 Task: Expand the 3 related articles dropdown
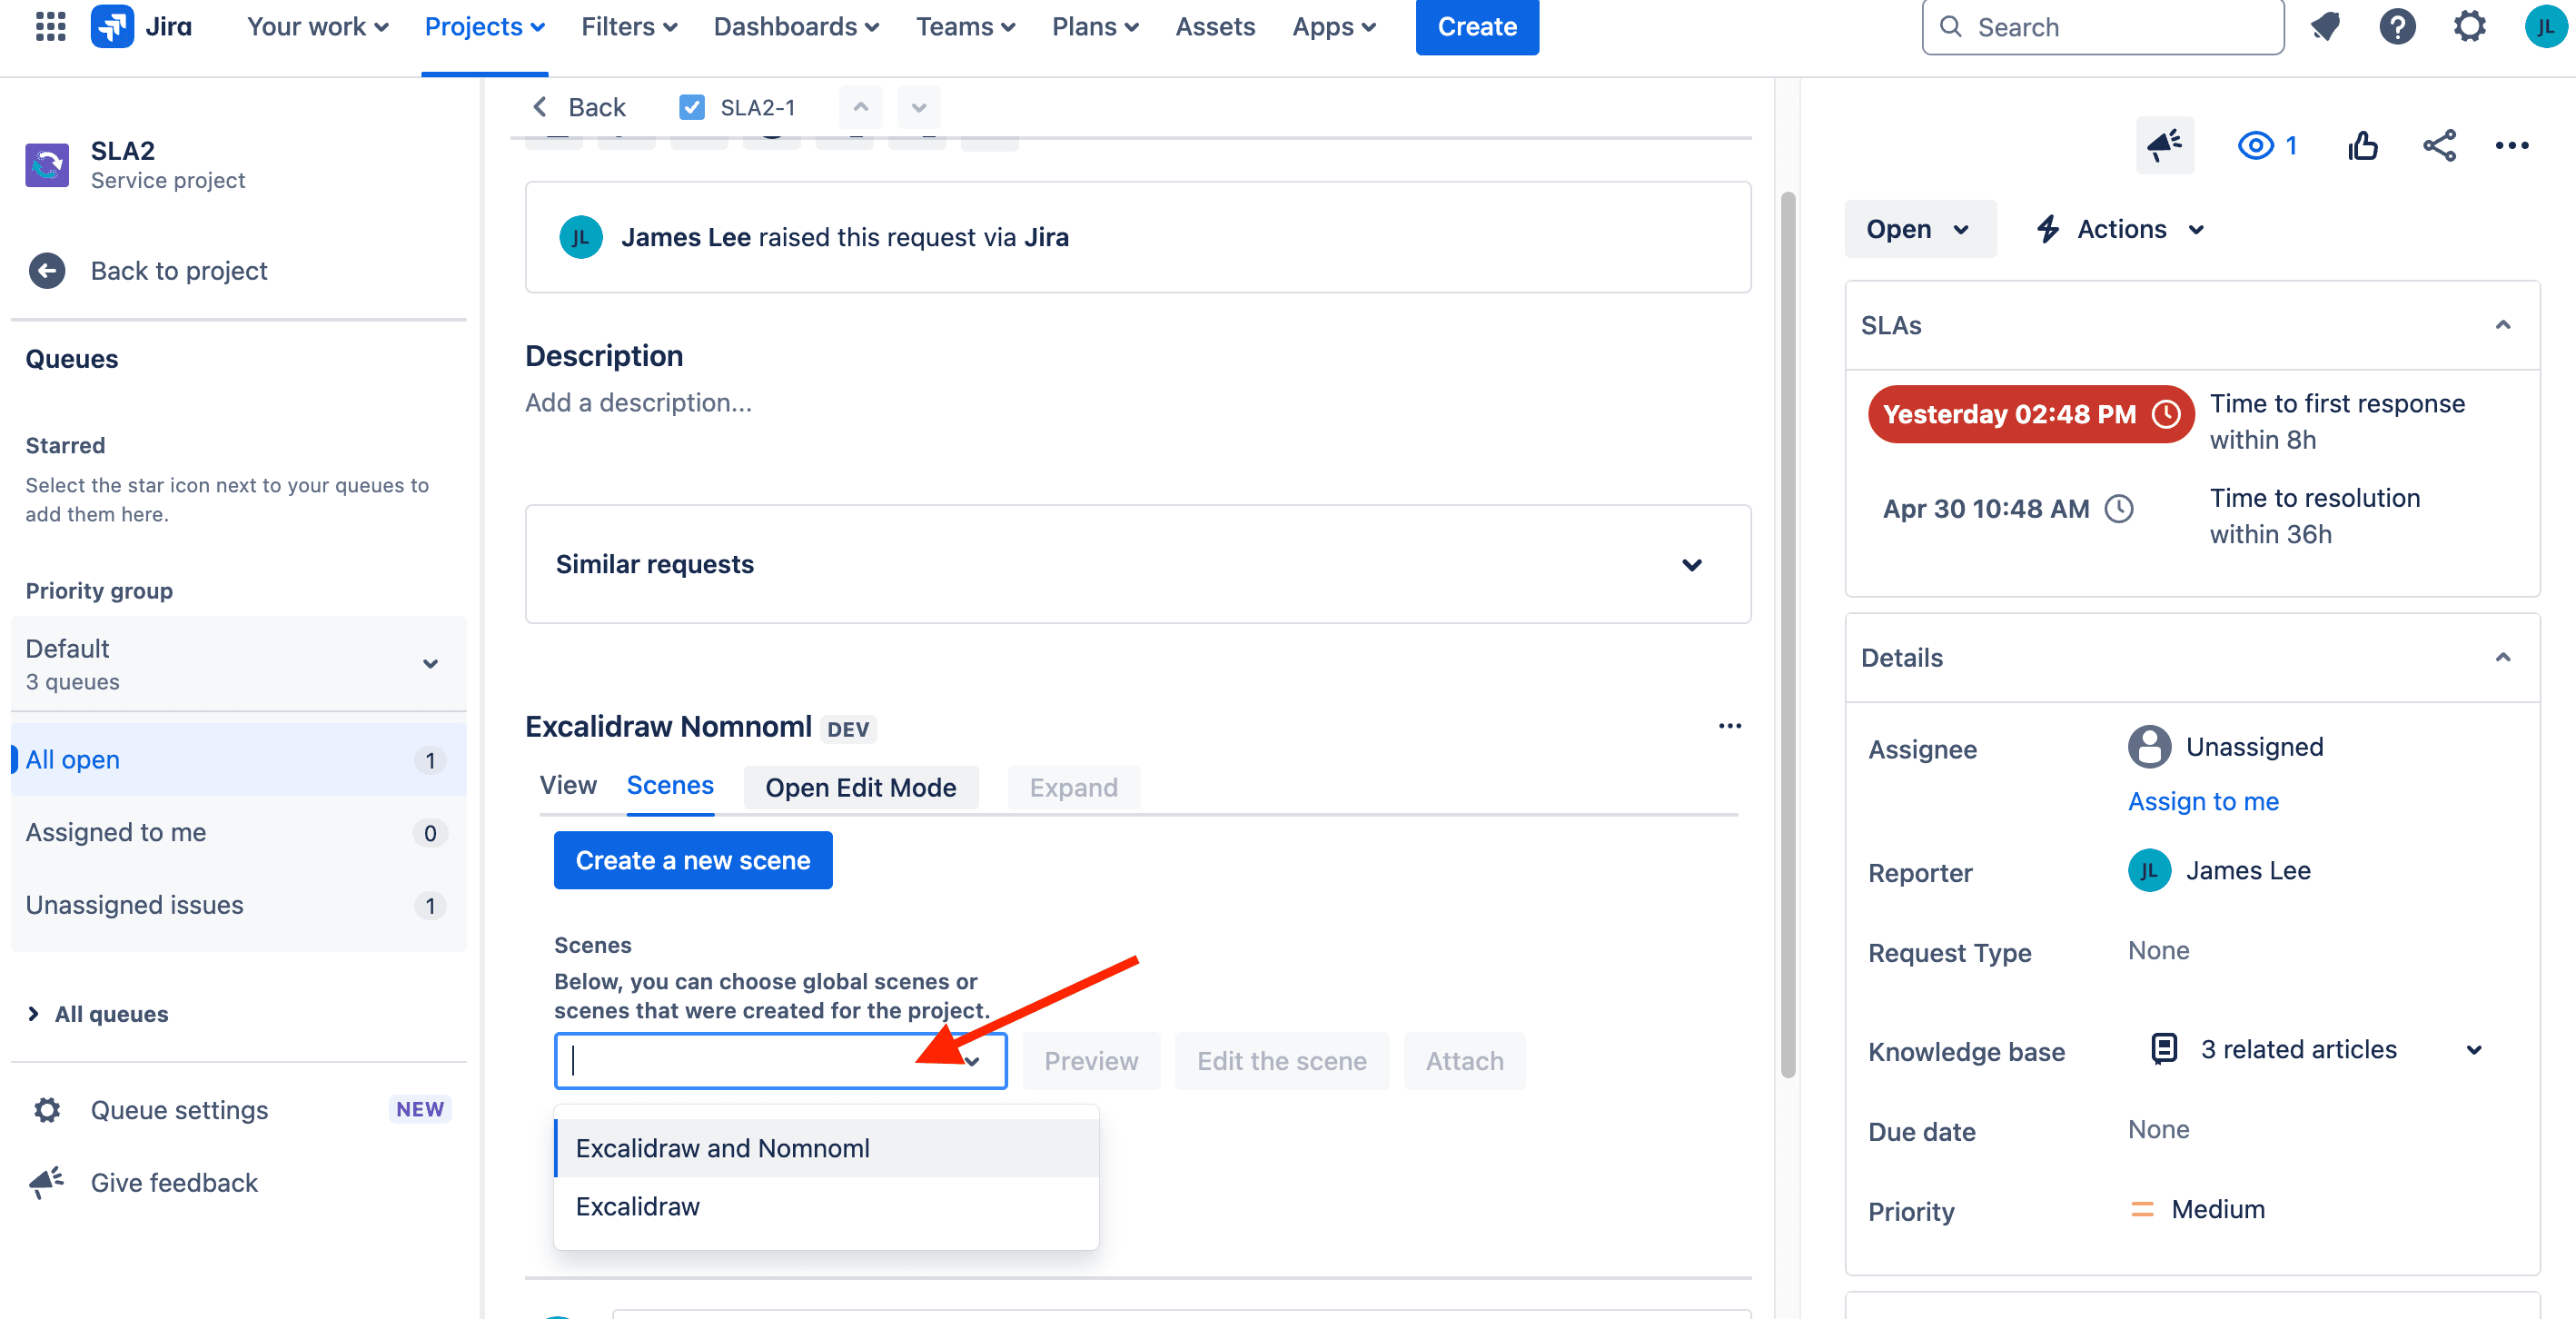[2473, 1050]
